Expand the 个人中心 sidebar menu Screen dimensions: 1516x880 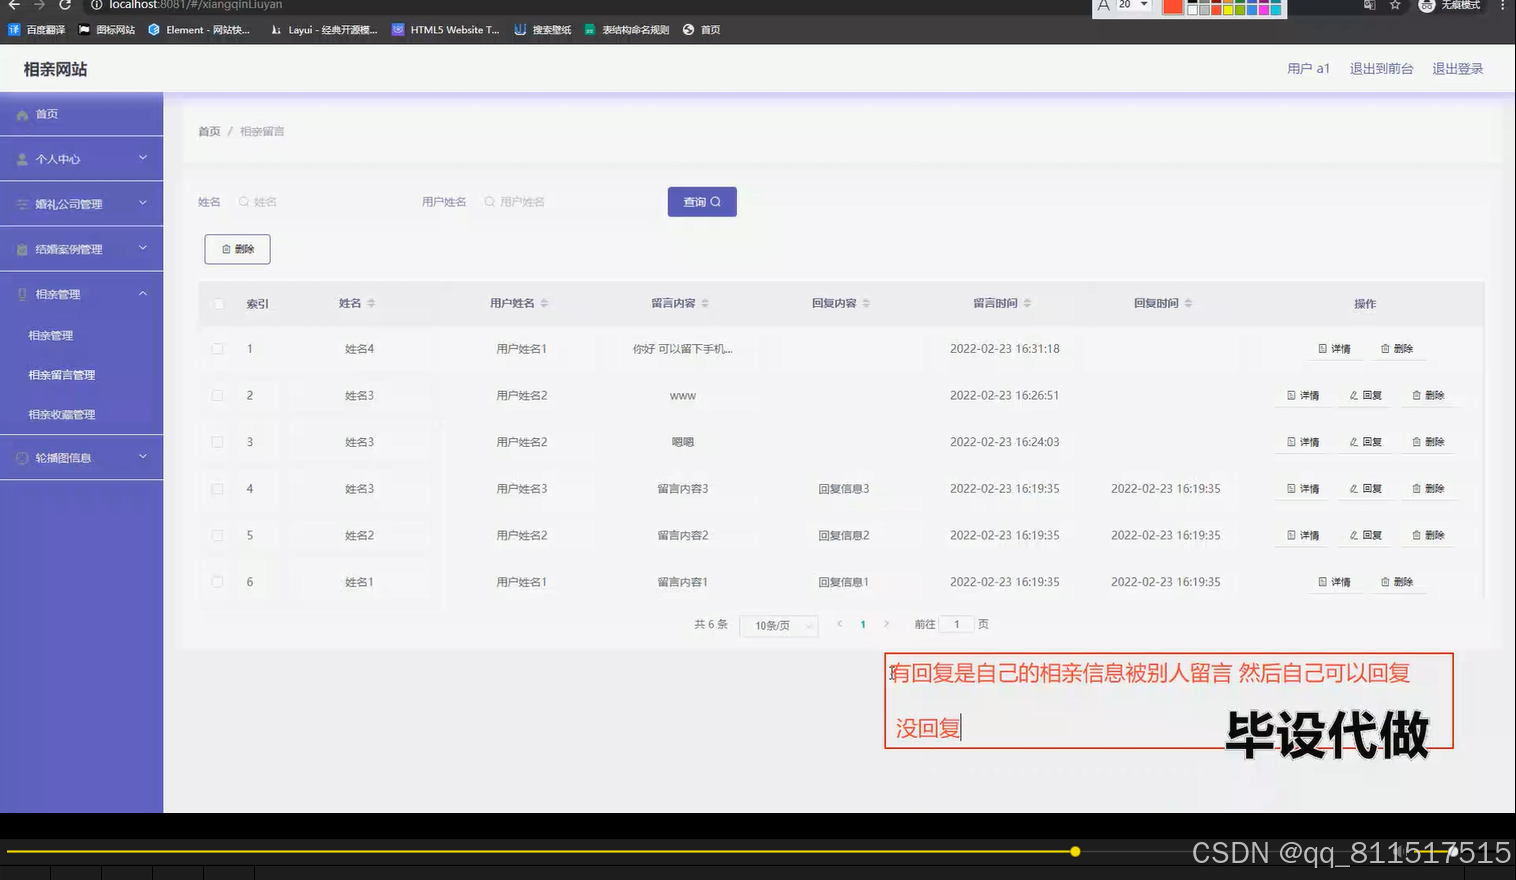coord(81,159)
